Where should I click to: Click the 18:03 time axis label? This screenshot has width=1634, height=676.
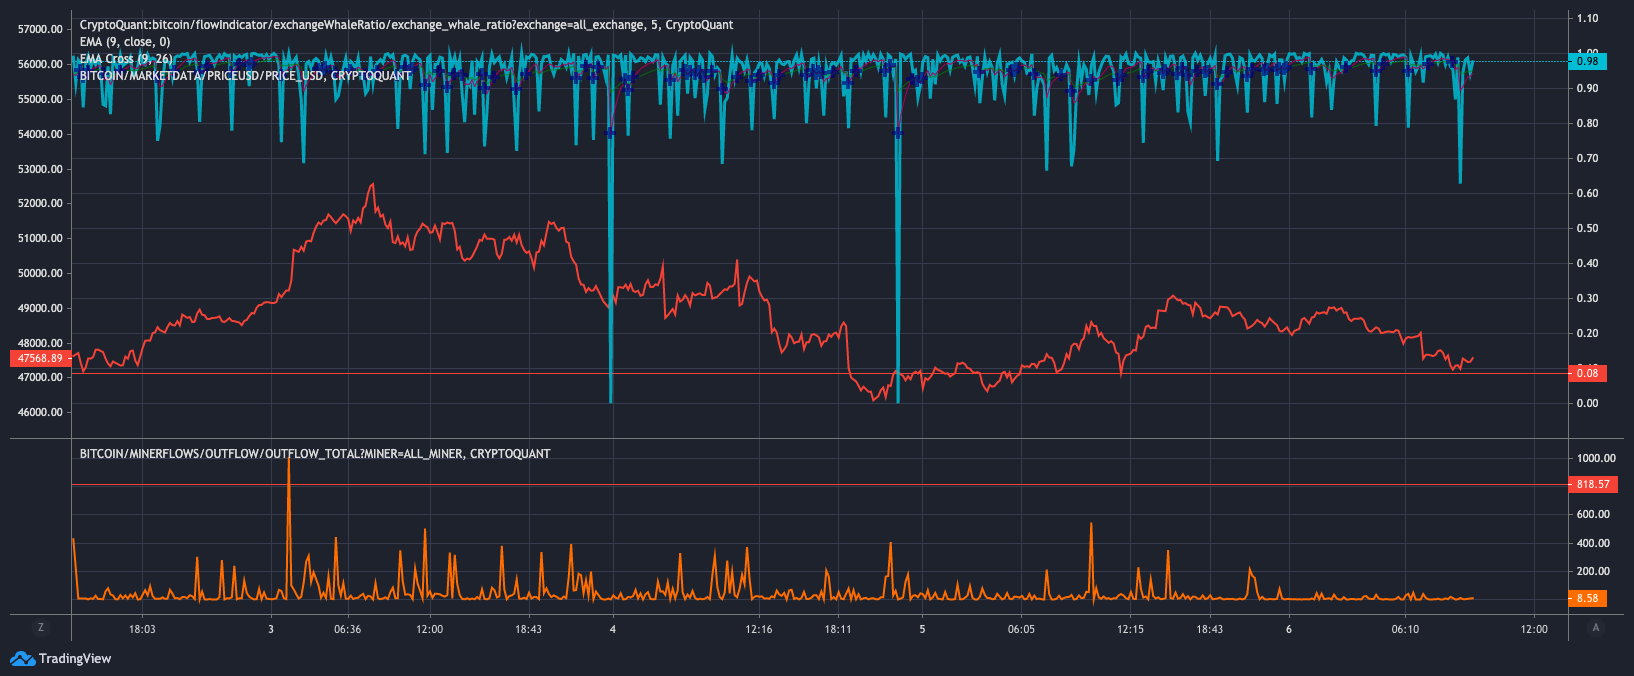tap(142, 629)
